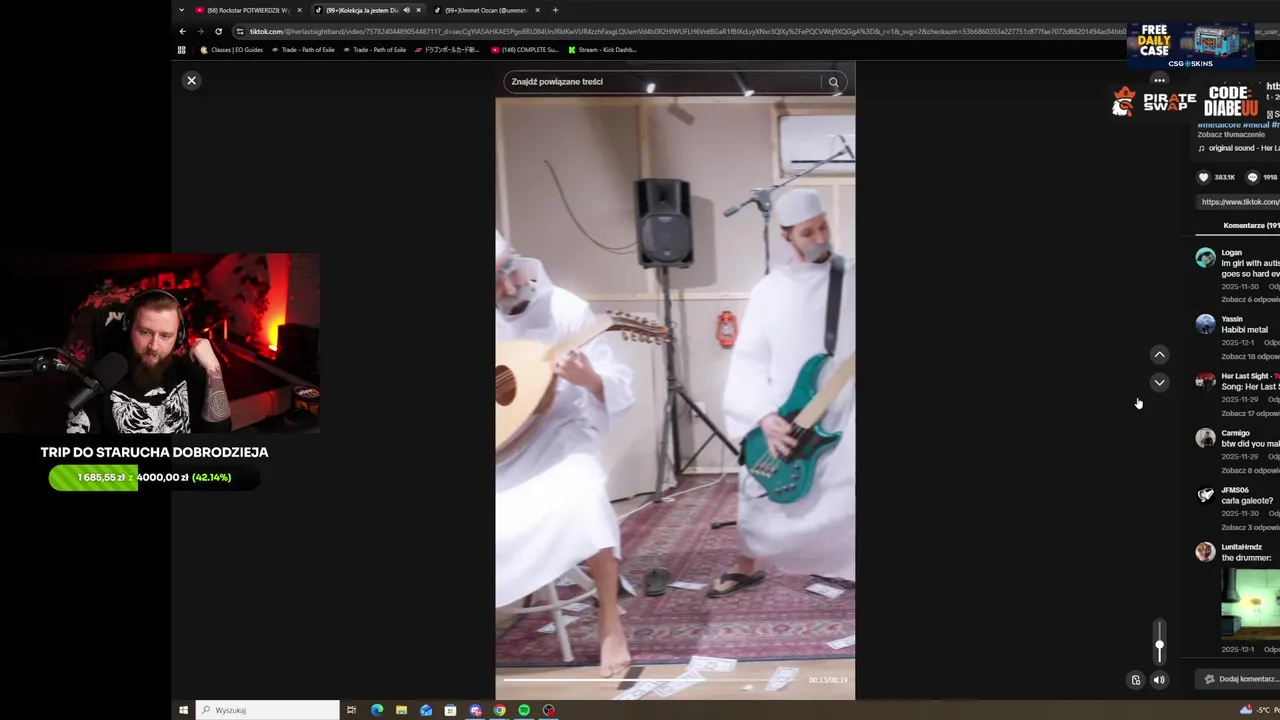Mute audio on the Kolekcja tab speaker icon
This screenshot has height=720, width=1280.
406,10
